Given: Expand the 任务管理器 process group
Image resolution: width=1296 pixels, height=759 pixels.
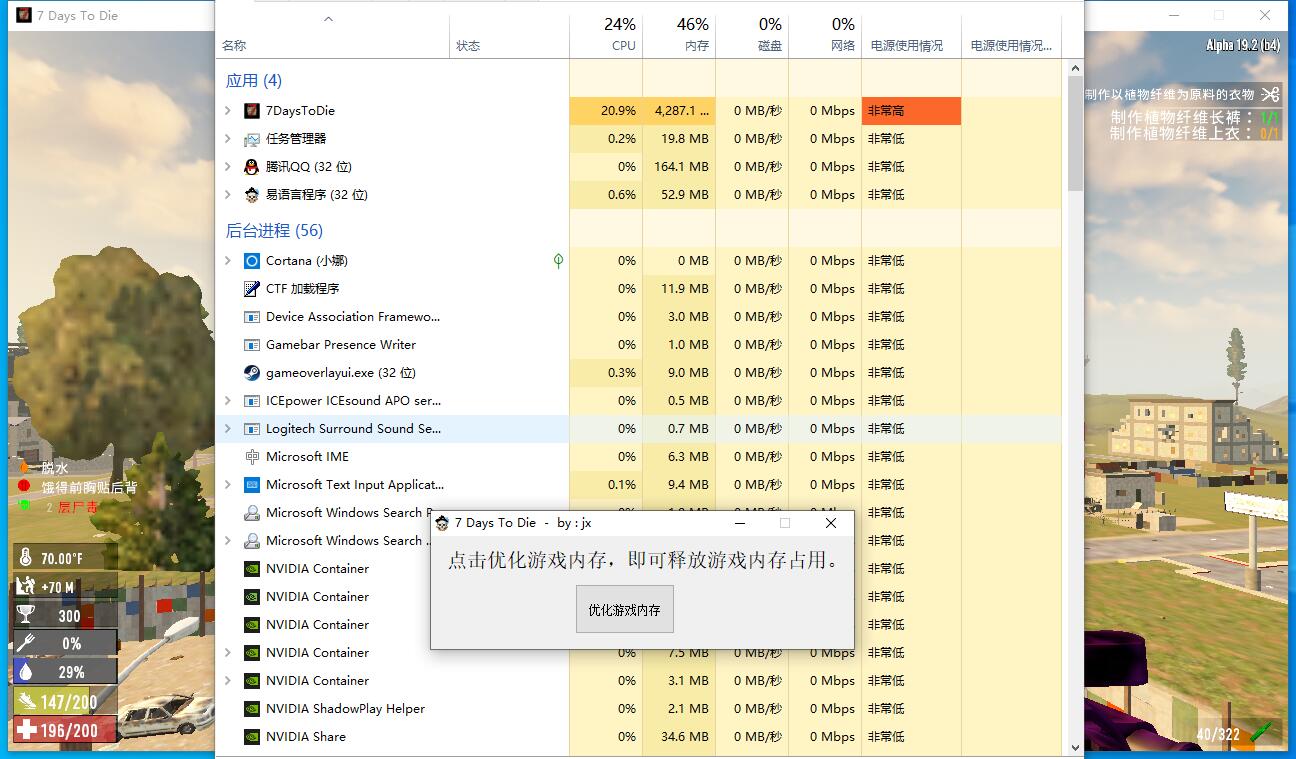Looking at the screenshot, I should point(228,139).
